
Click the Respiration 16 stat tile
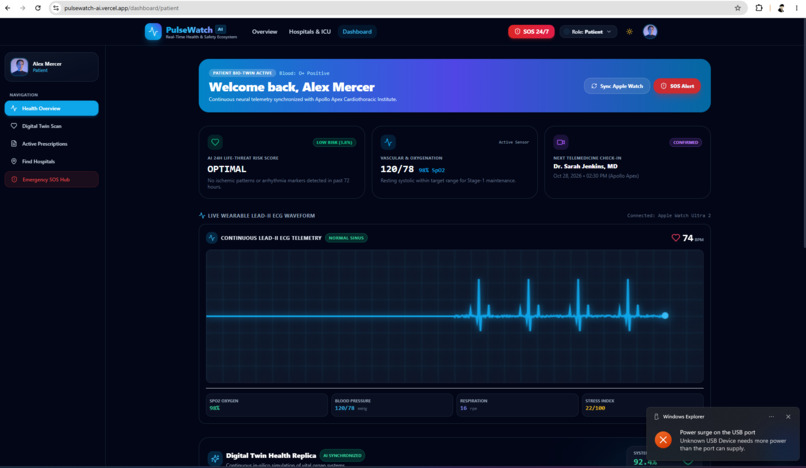coord(517,404)
